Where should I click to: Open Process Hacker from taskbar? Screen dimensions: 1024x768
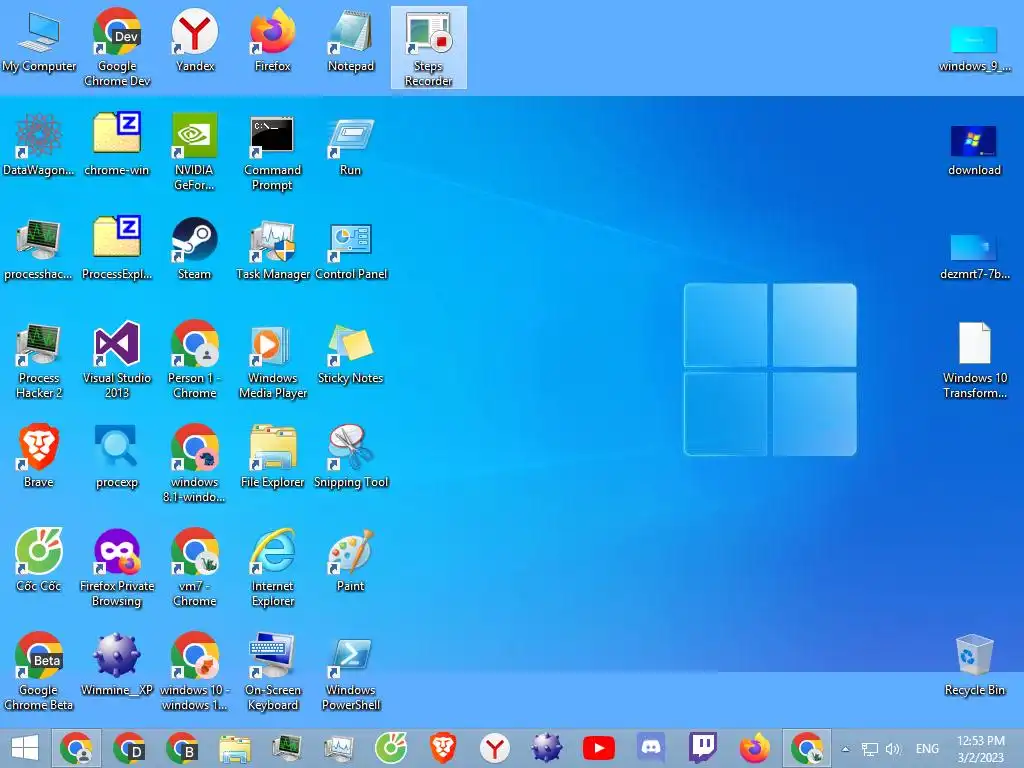(x=286, y=748)
